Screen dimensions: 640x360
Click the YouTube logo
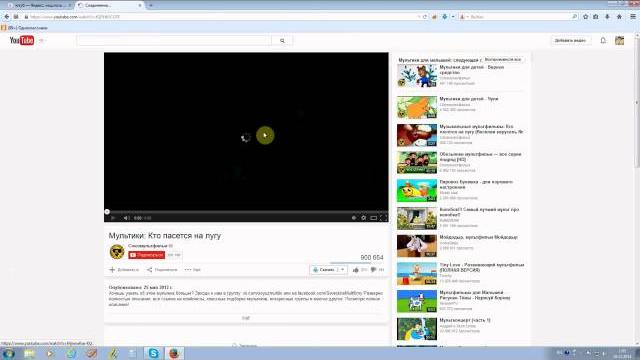[x=22, y=40]
